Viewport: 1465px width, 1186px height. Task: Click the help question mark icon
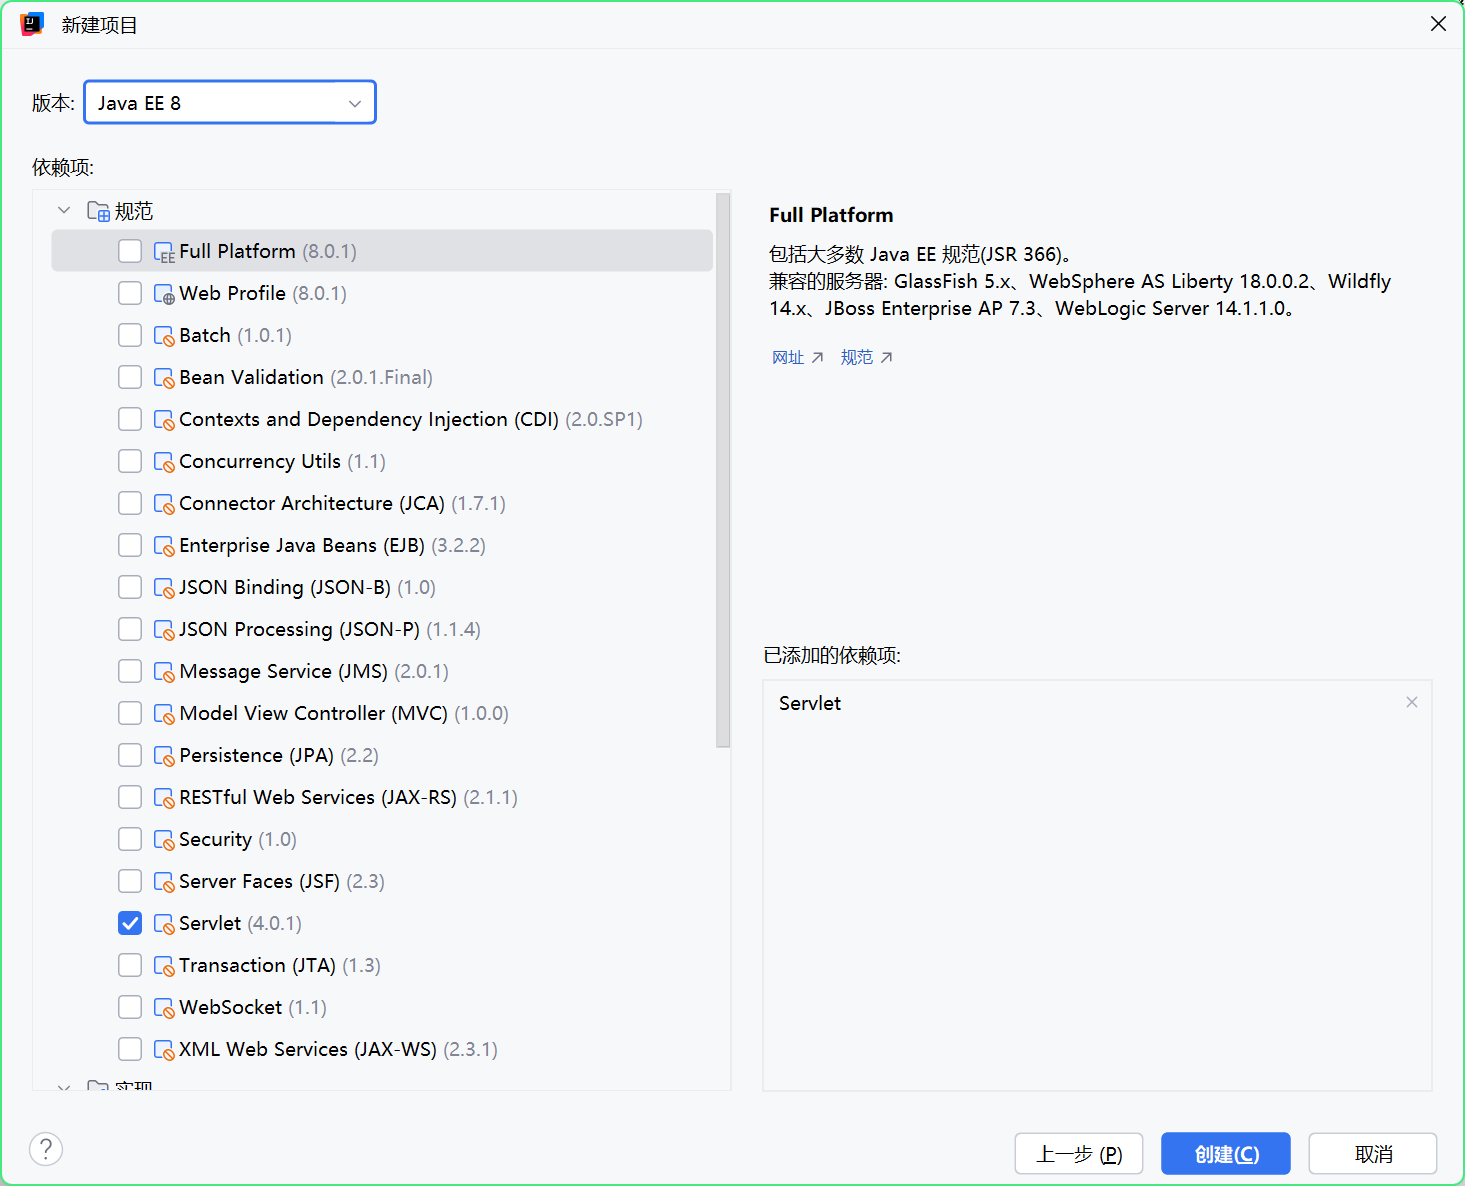click(x=46, y=1149)
